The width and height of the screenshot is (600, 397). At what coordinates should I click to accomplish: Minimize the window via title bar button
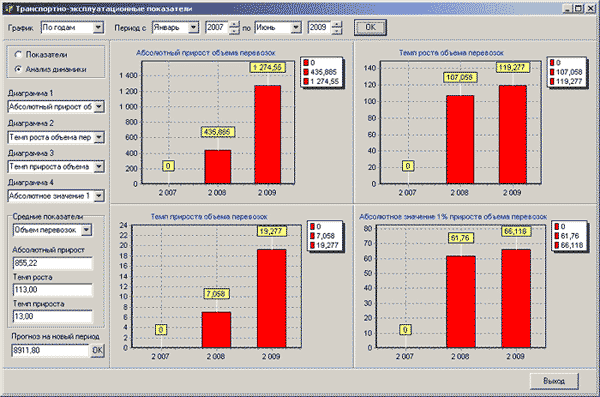click(568, 8)
